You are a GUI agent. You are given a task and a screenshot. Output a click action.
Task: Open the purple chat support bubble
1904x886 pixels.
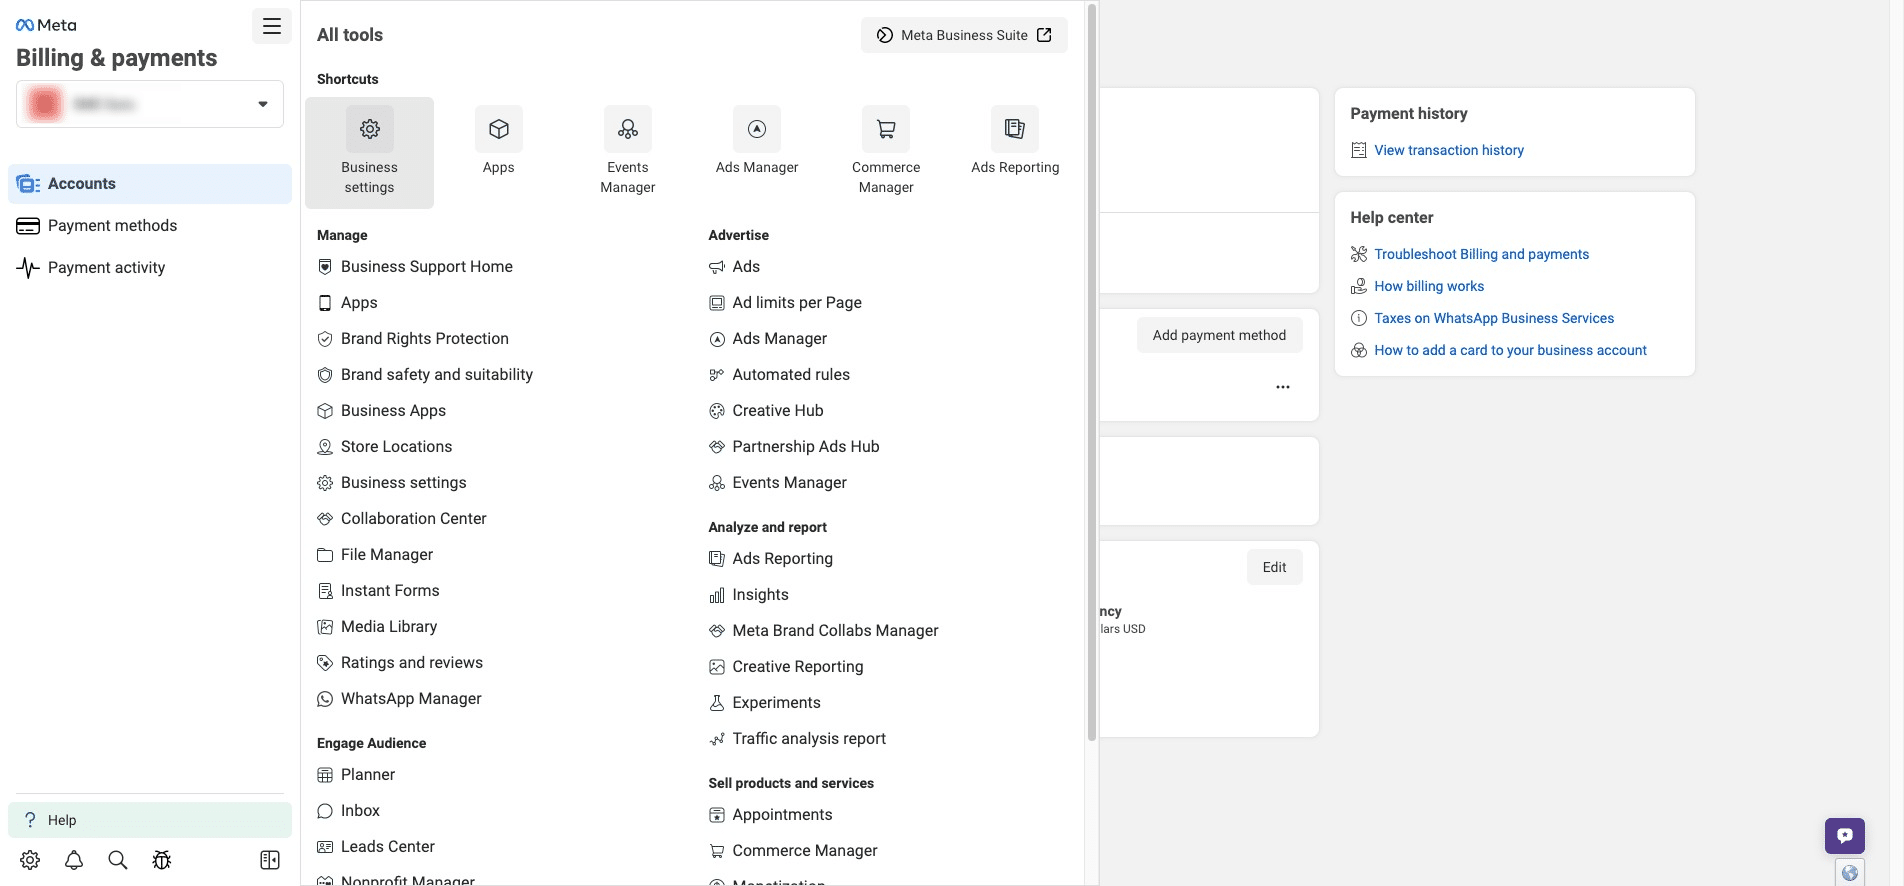pyautogui.click(x=1845, y=835)
